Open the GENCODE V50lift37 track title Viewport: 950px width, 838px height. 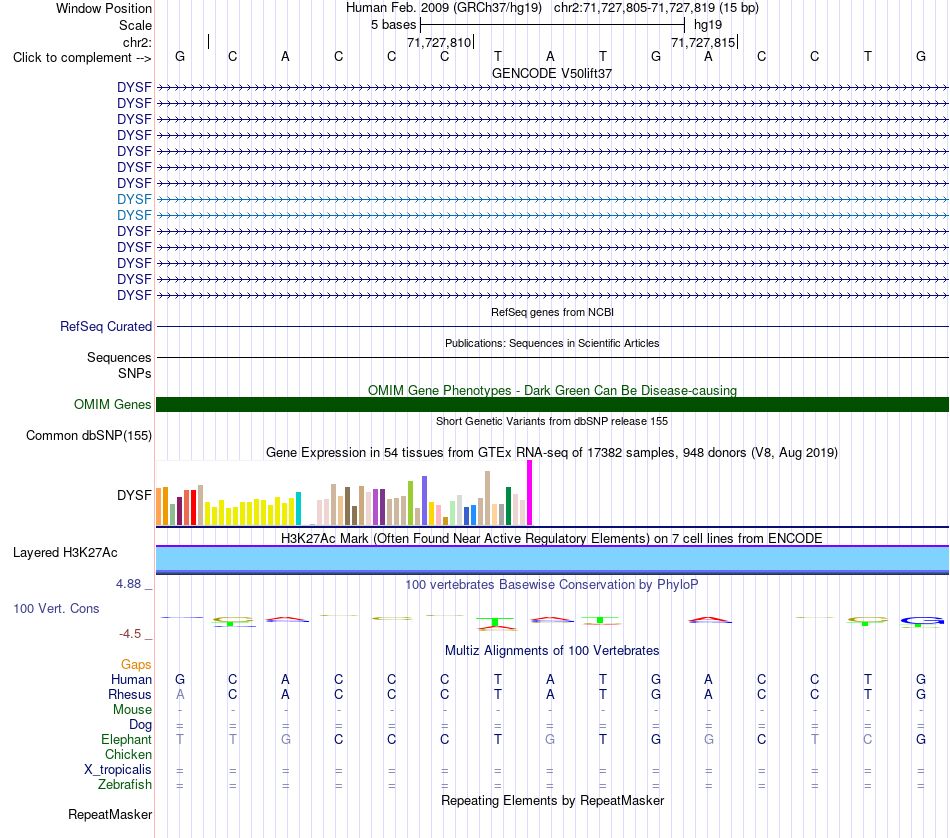click(552, 73)
